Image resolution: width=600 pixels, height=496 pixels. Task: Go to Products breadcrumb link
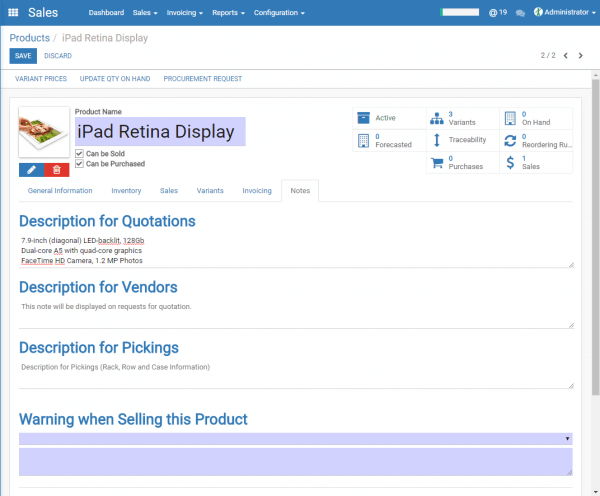29,38
